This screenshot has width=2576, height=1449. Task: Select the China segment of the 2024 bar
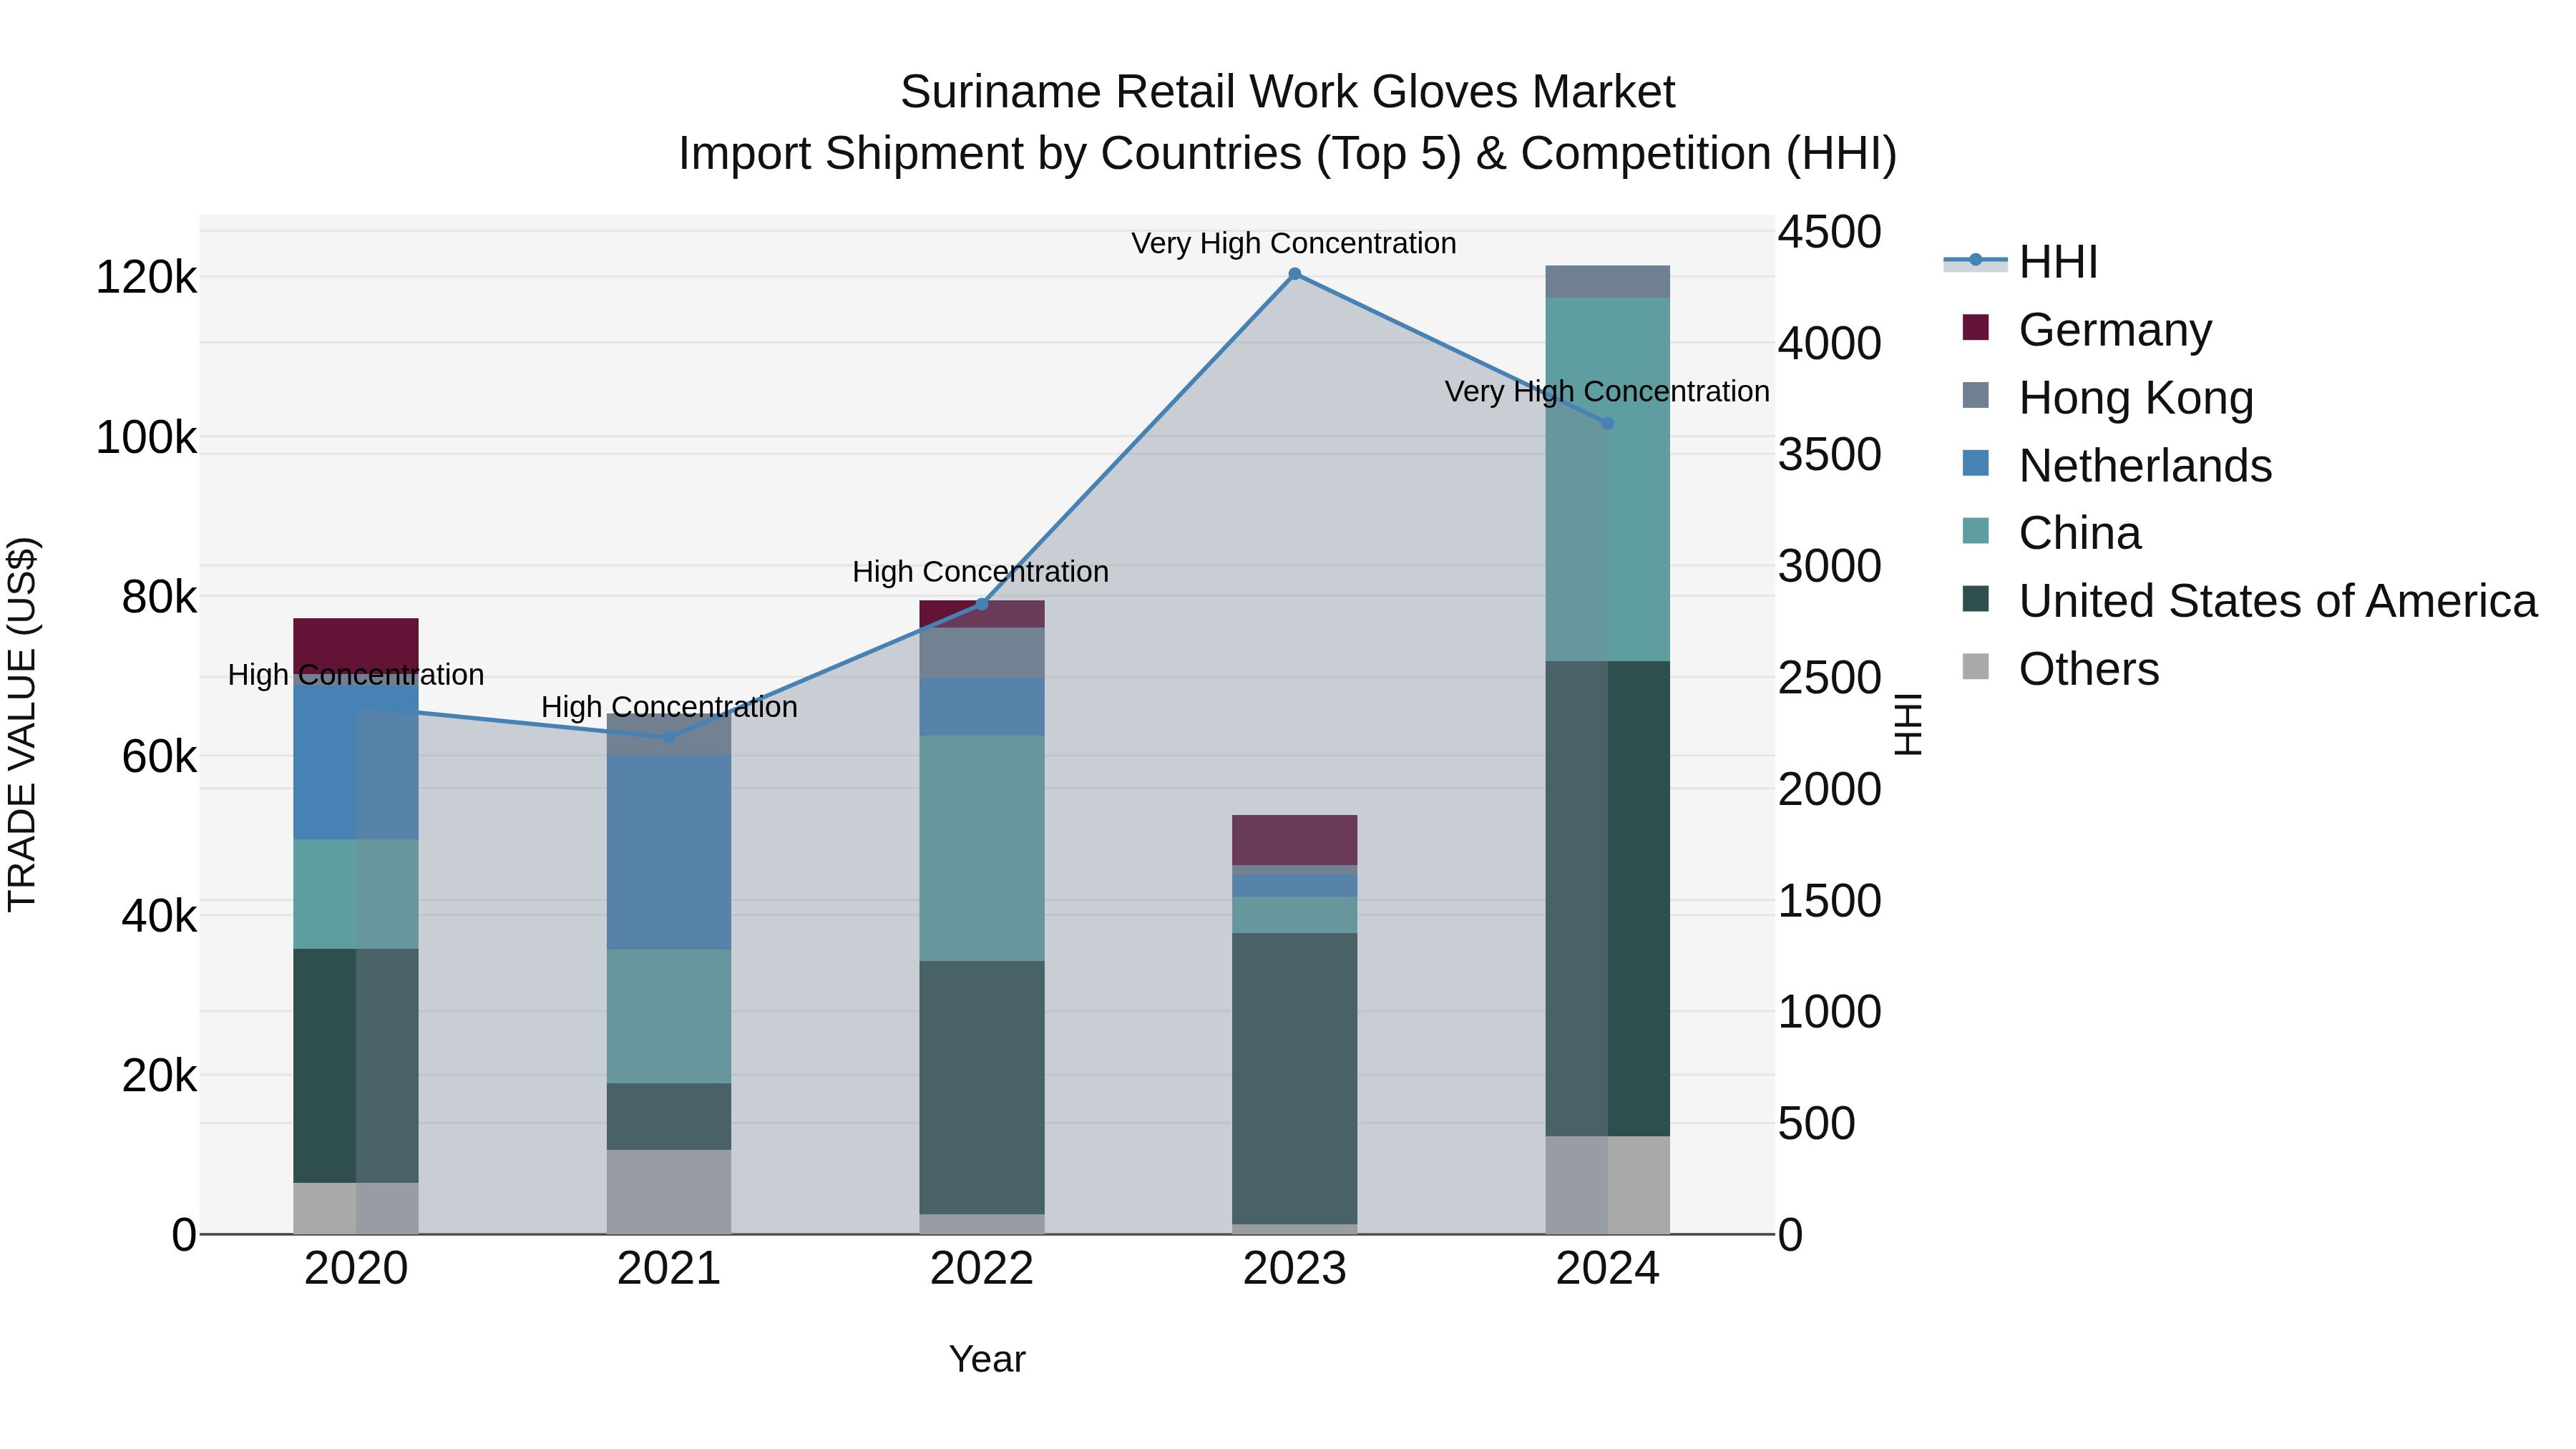[1608, 479]
